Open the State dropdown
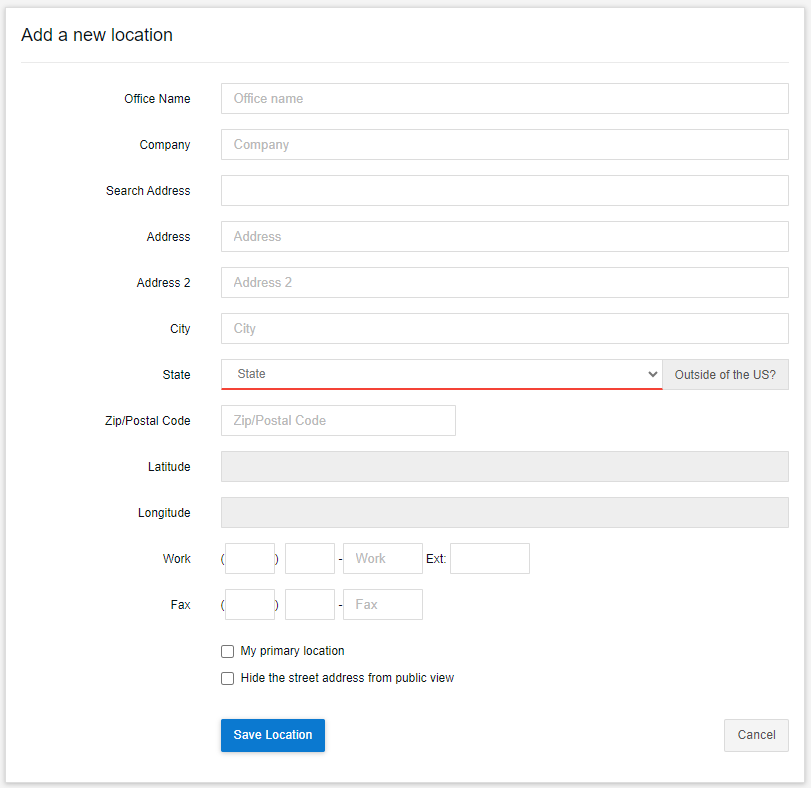Viewport: 811px width, 788px height. click(442, 374)
